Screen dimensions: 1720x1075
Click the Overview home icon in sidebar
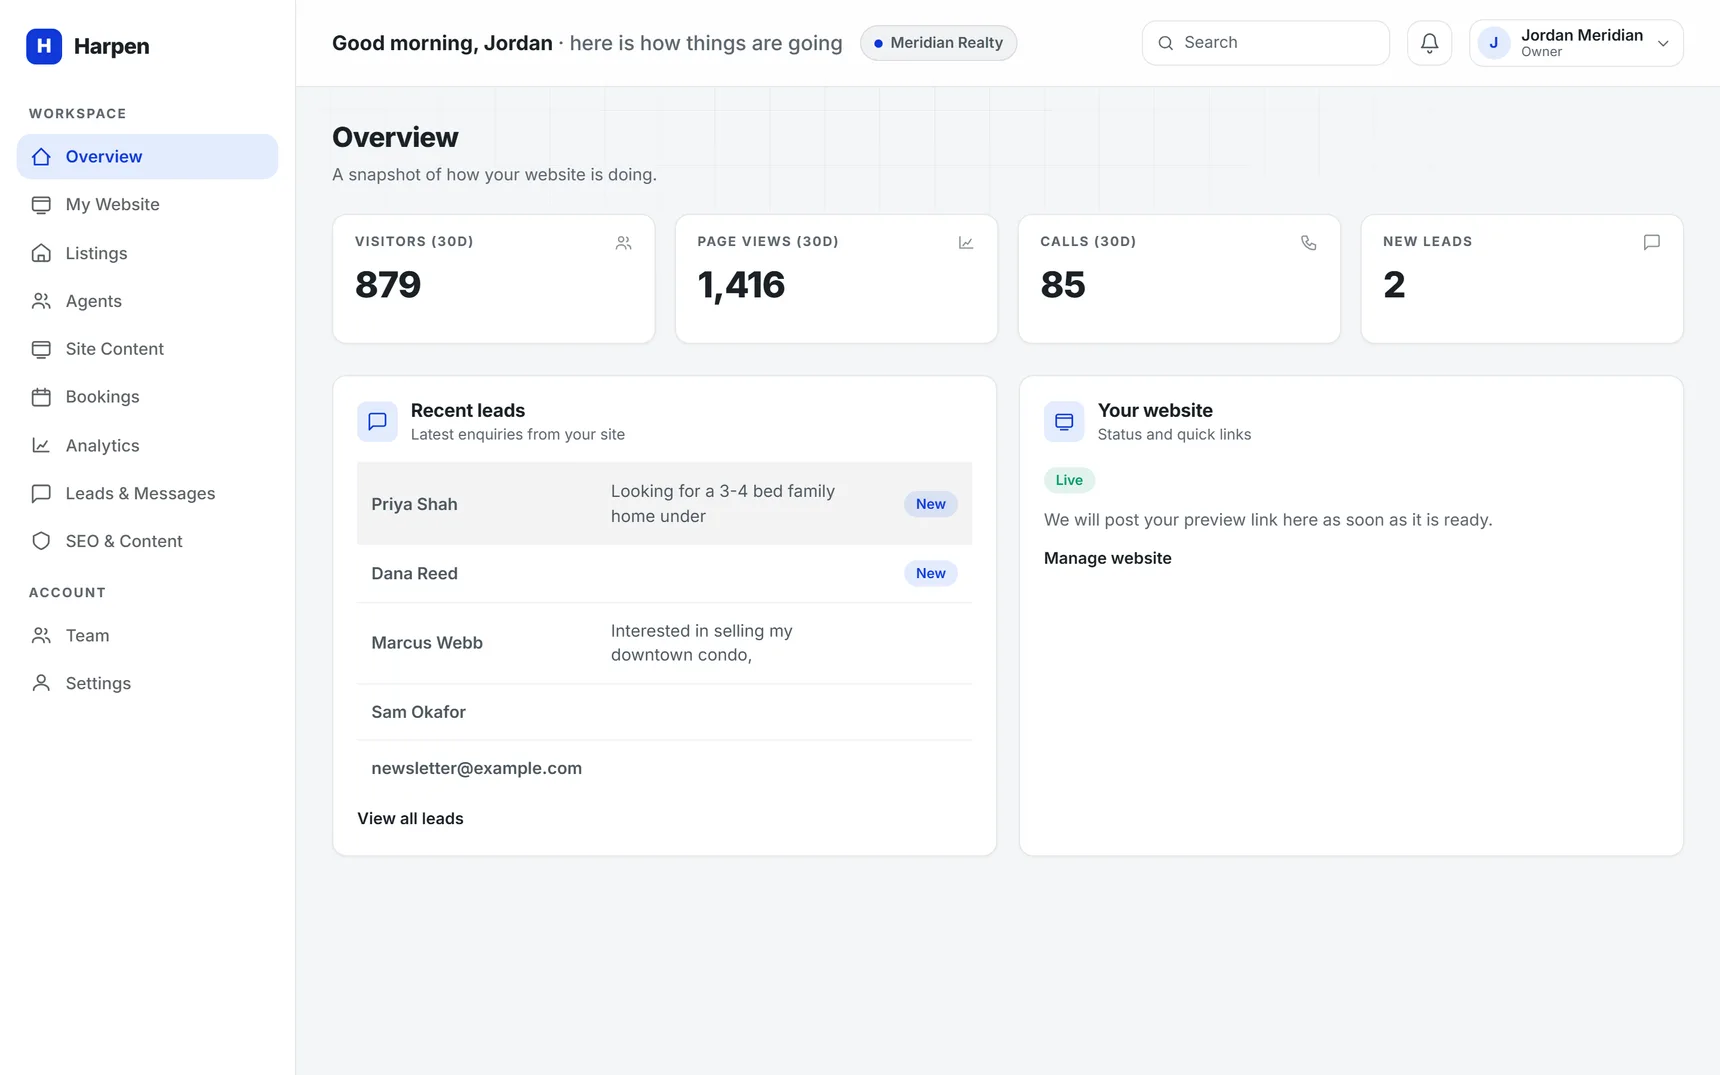(41, 157)
